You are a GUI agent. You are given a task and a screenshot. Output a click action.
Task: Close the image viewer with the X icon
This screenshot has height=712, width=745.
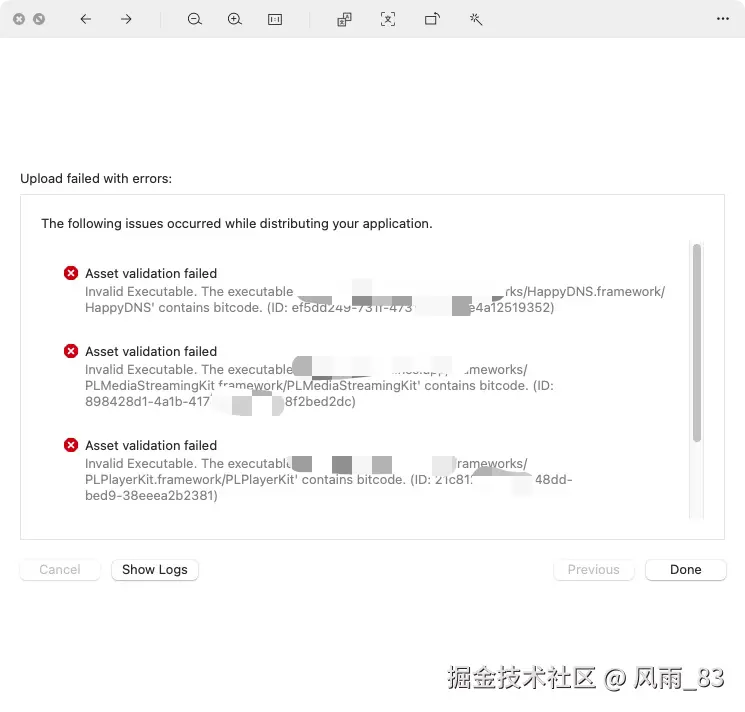click(19, 19)
